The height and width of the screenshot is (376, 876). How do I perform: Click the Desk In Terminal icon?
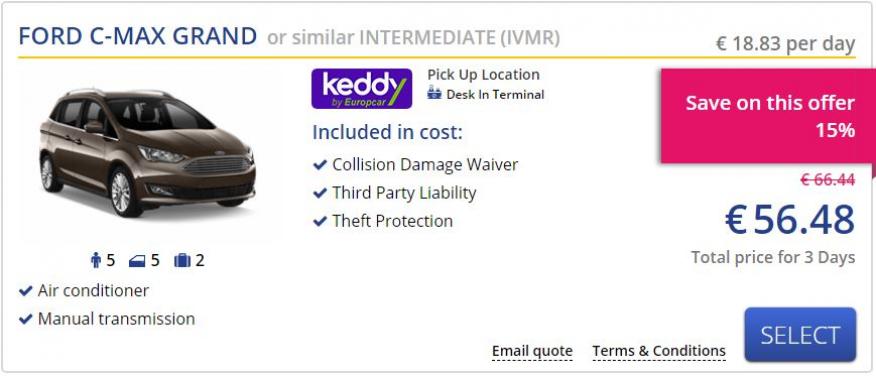point(434,93)
